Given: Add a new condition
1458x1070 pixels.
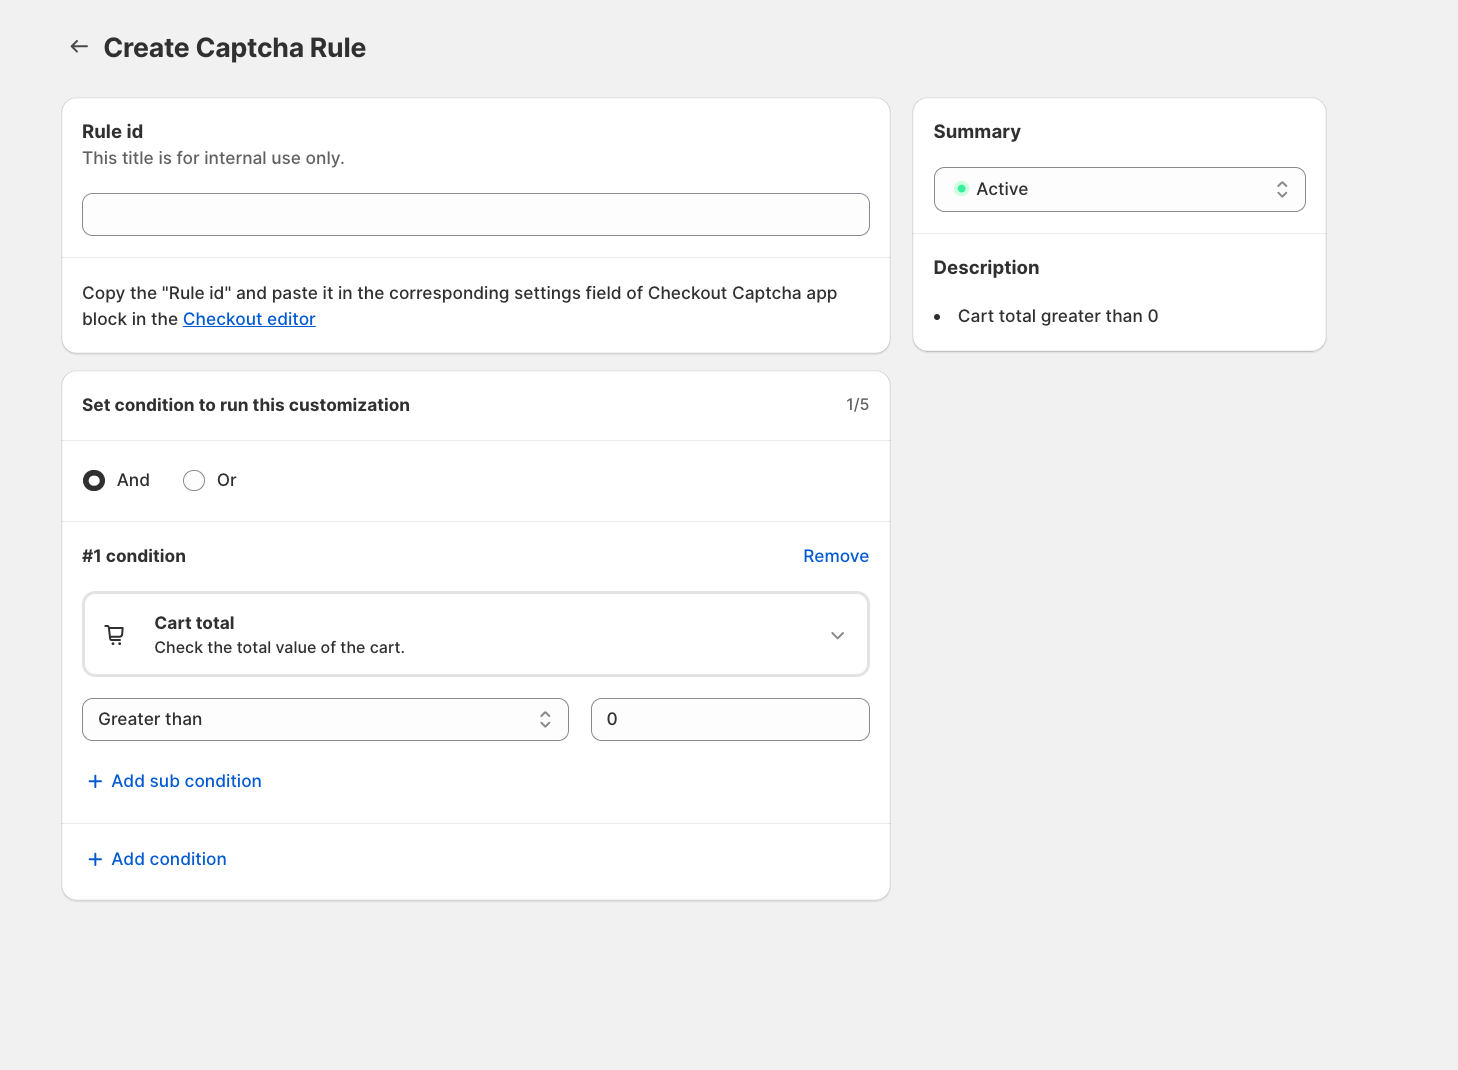Looking at the screenshot, I should (169, 859).
